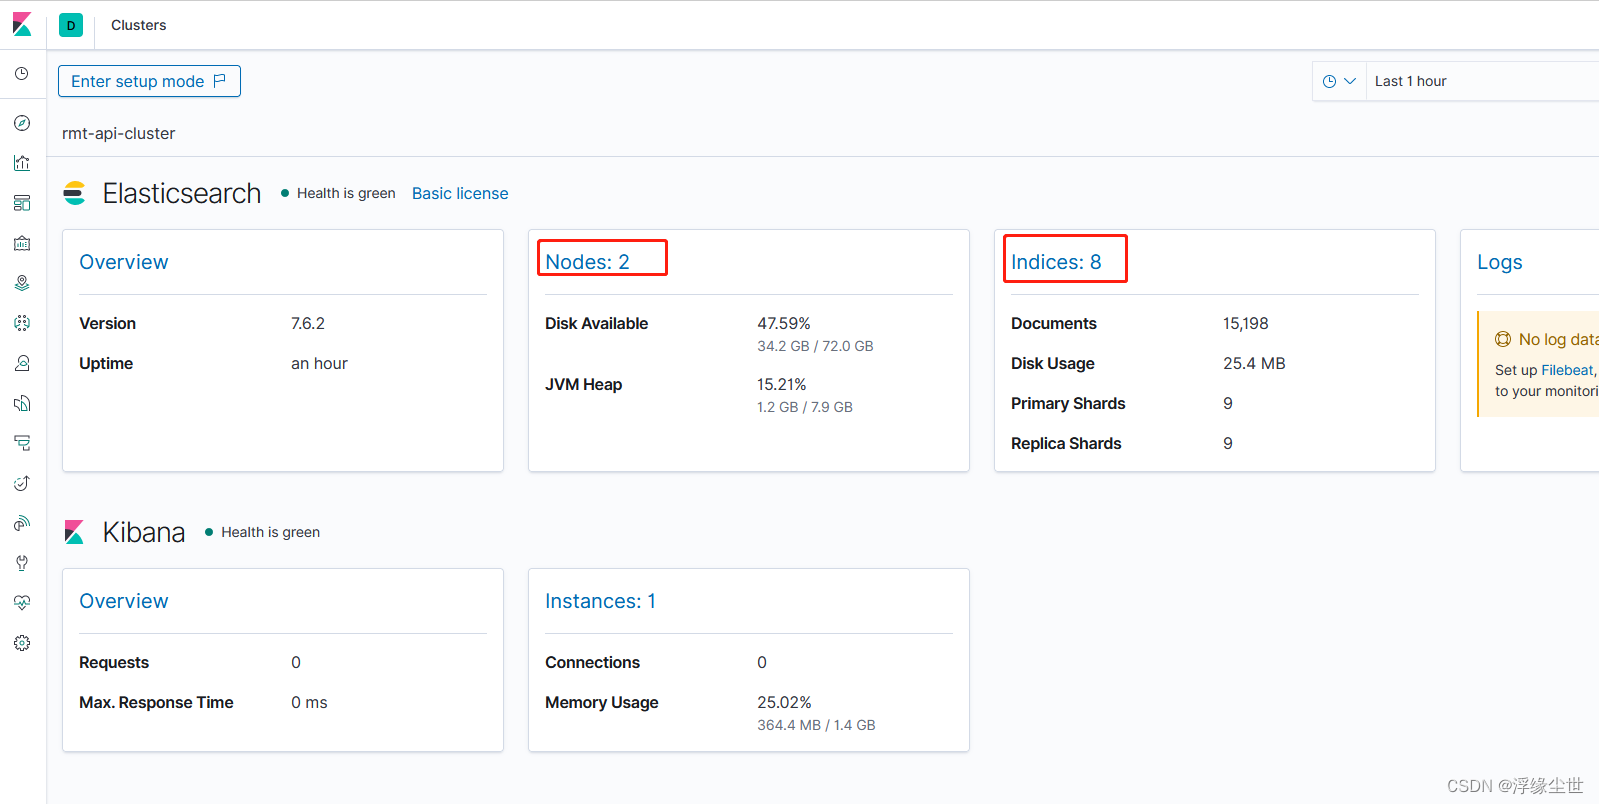Click the rmt-api-cluster name
This screenshot has width=1599, height=804.
pyautogui.click(x=118, y=133)
